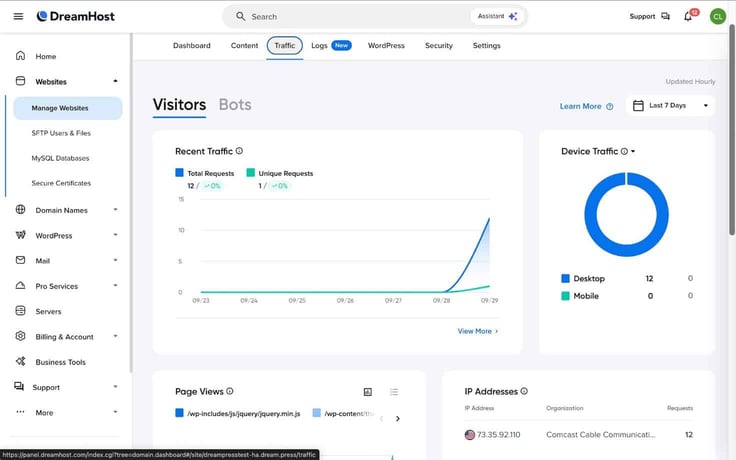
Task: Click the Device Traffic donut chart
Action: pos(626,215)
